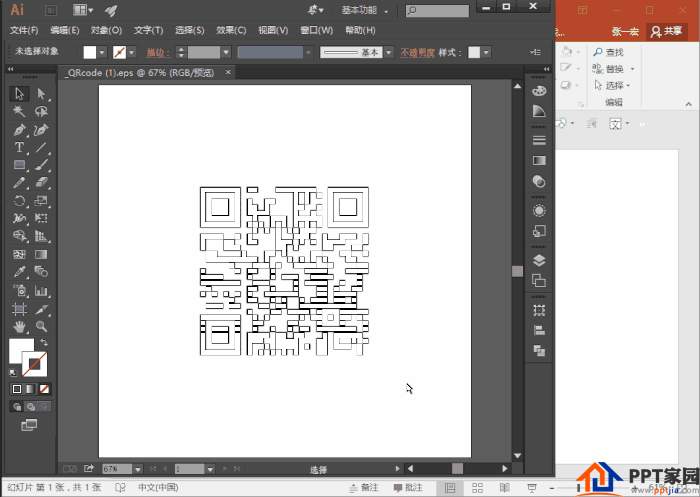The width and height of the screenshot is (700, 497).
Task: Click the 不透明度 opacity link
Action: pos(418,52)
